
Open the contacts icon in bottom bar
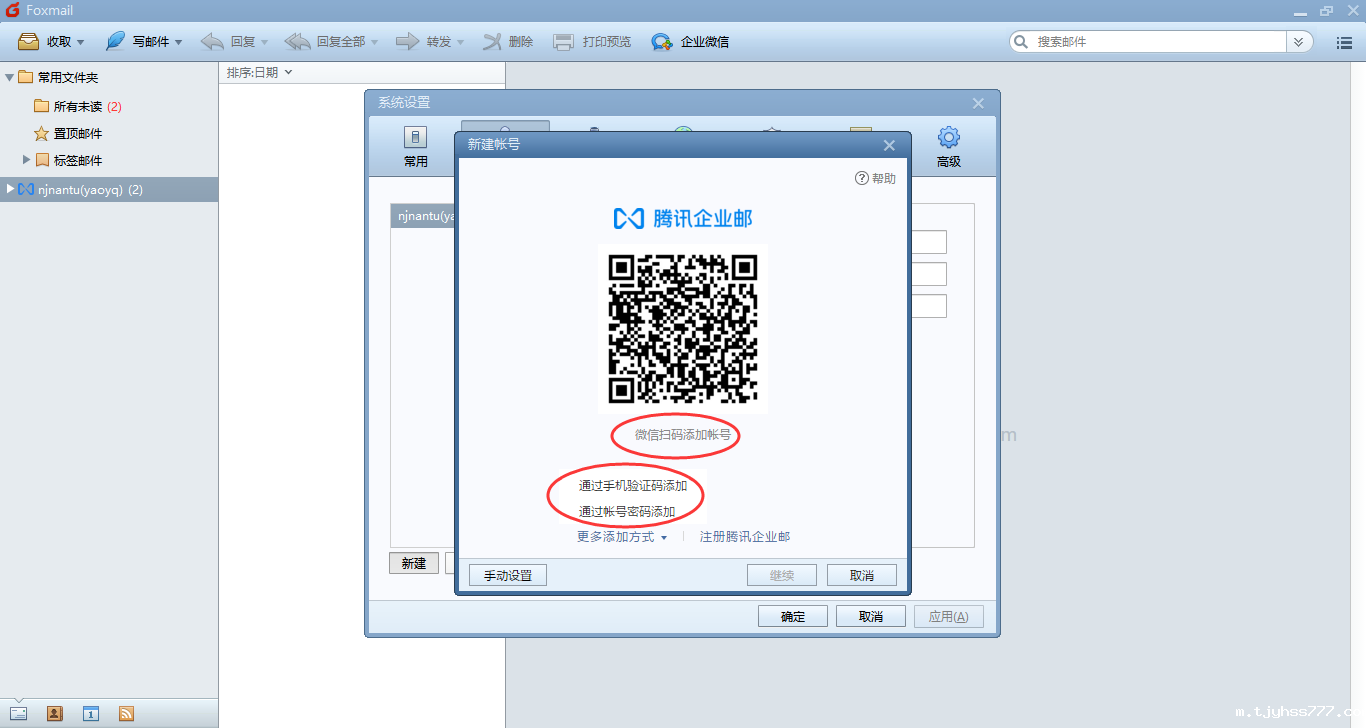pyautogui.click(x=55, y=713)
